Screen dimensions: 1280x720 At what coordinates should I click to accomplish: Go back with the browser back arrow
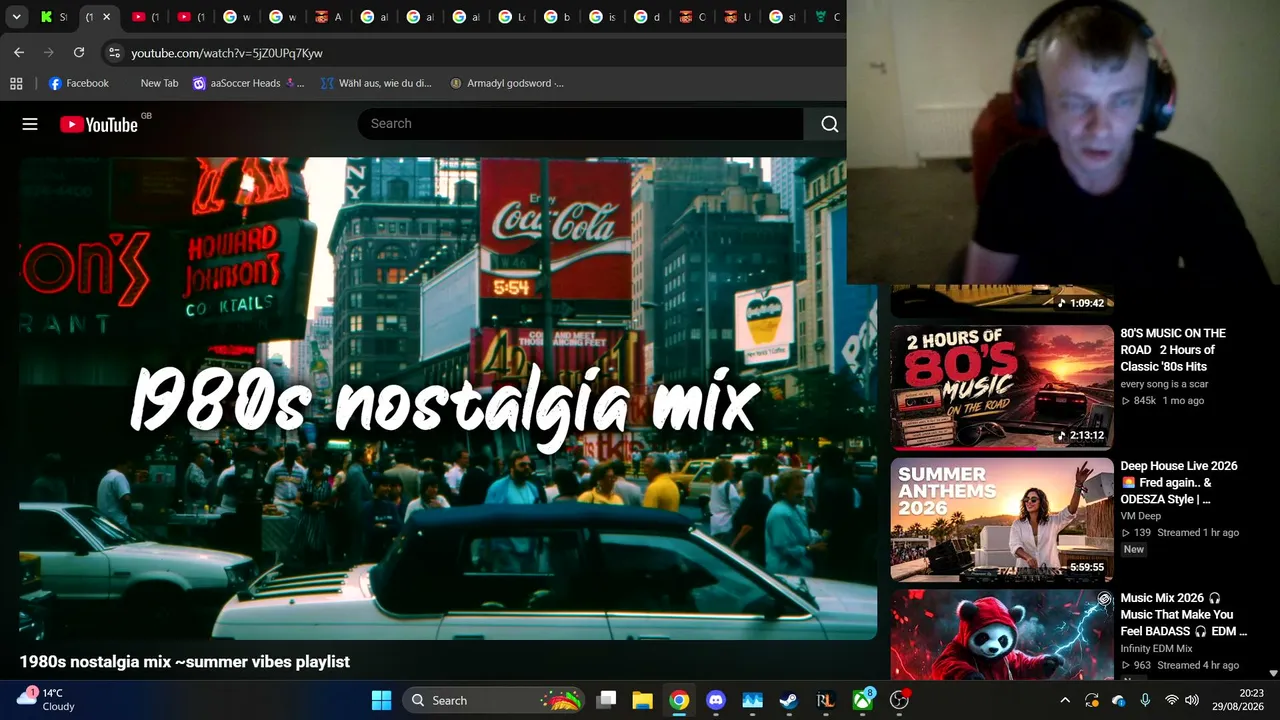click(19, 52)
